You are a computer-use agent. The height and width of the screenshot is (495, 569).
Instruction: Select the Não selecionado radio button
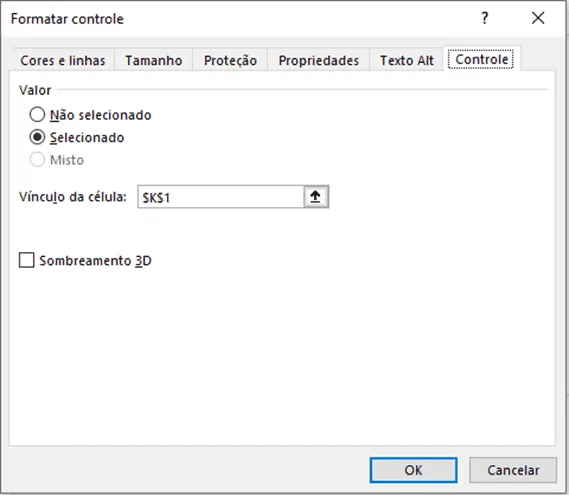pos(37,115)
